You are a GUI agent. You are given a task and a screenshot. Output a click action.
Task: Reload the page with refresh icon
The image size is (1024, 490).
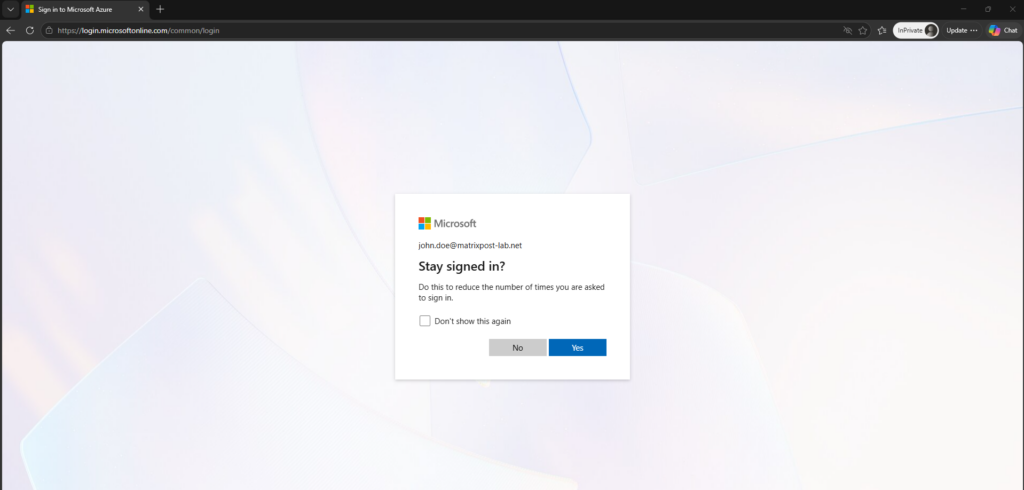(29, 30)
